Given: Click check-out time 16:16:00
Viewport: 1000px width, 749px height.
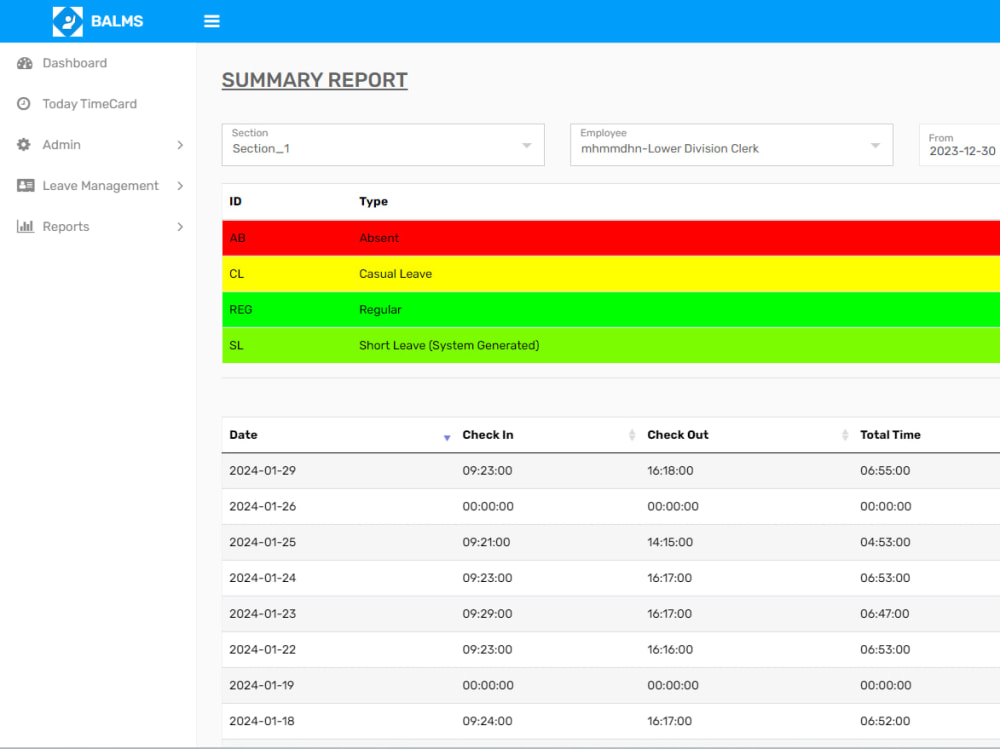Looking at the screenshot, I should (x=670, y=649).
